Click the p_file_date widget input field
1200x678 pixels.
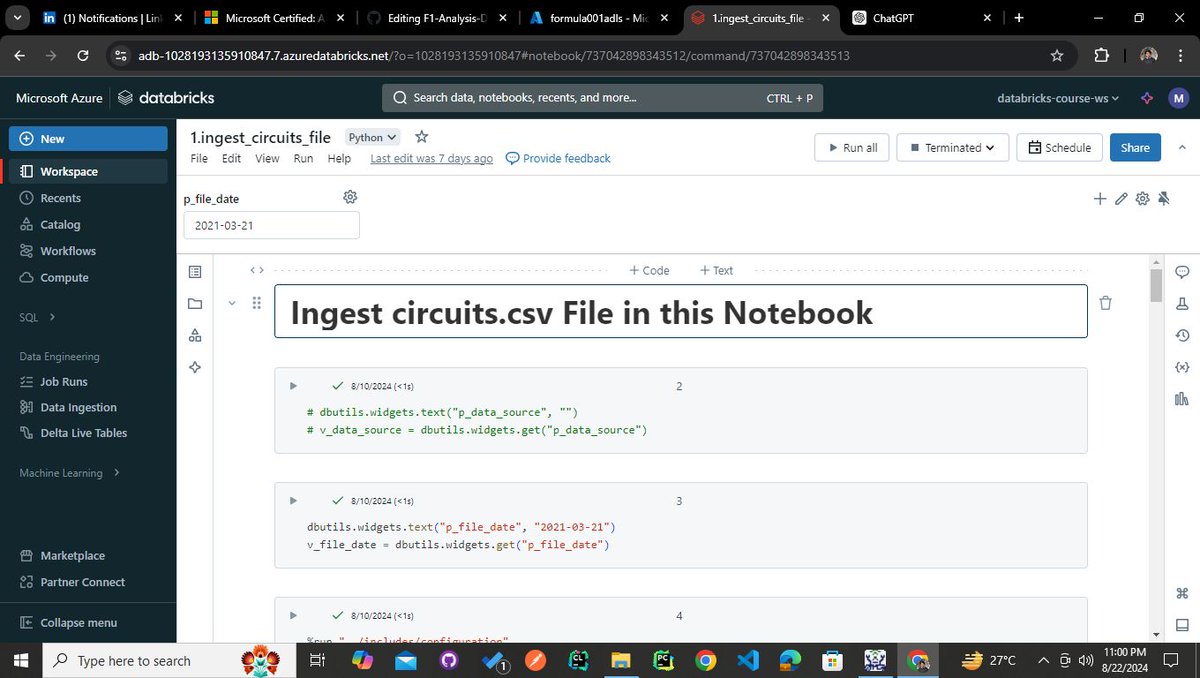271,226
